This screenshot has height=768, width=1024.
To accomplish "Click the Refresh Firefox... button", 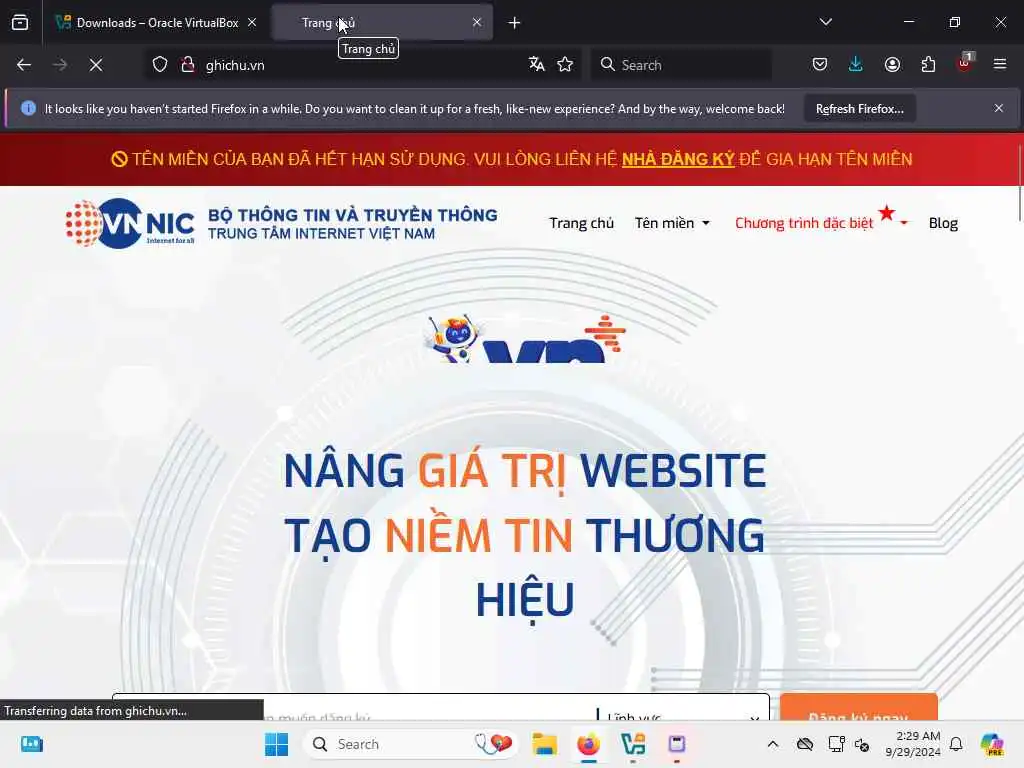I will point(859,109).
